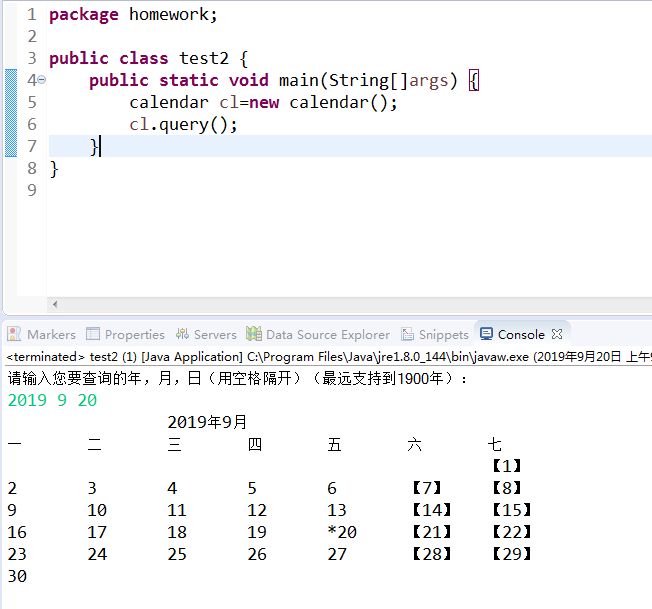Switch to the Snippets tab
This screenshot has width=652, height=609.
(435, 334)
